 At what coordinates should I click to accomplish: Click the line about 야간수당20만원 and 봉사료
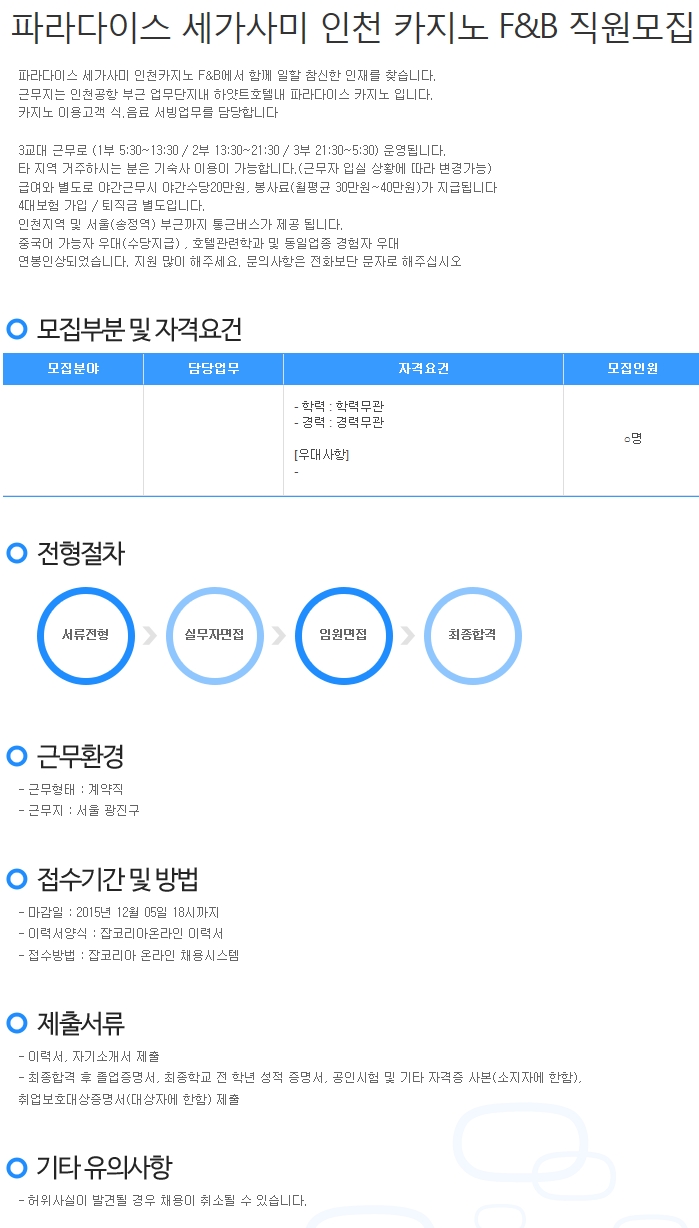[257, 187]
